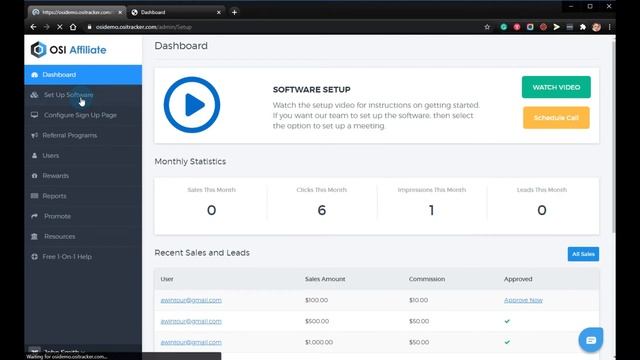Click the Set Up Software icon
This screenshot has width=640, height=360.
(34, 95)
